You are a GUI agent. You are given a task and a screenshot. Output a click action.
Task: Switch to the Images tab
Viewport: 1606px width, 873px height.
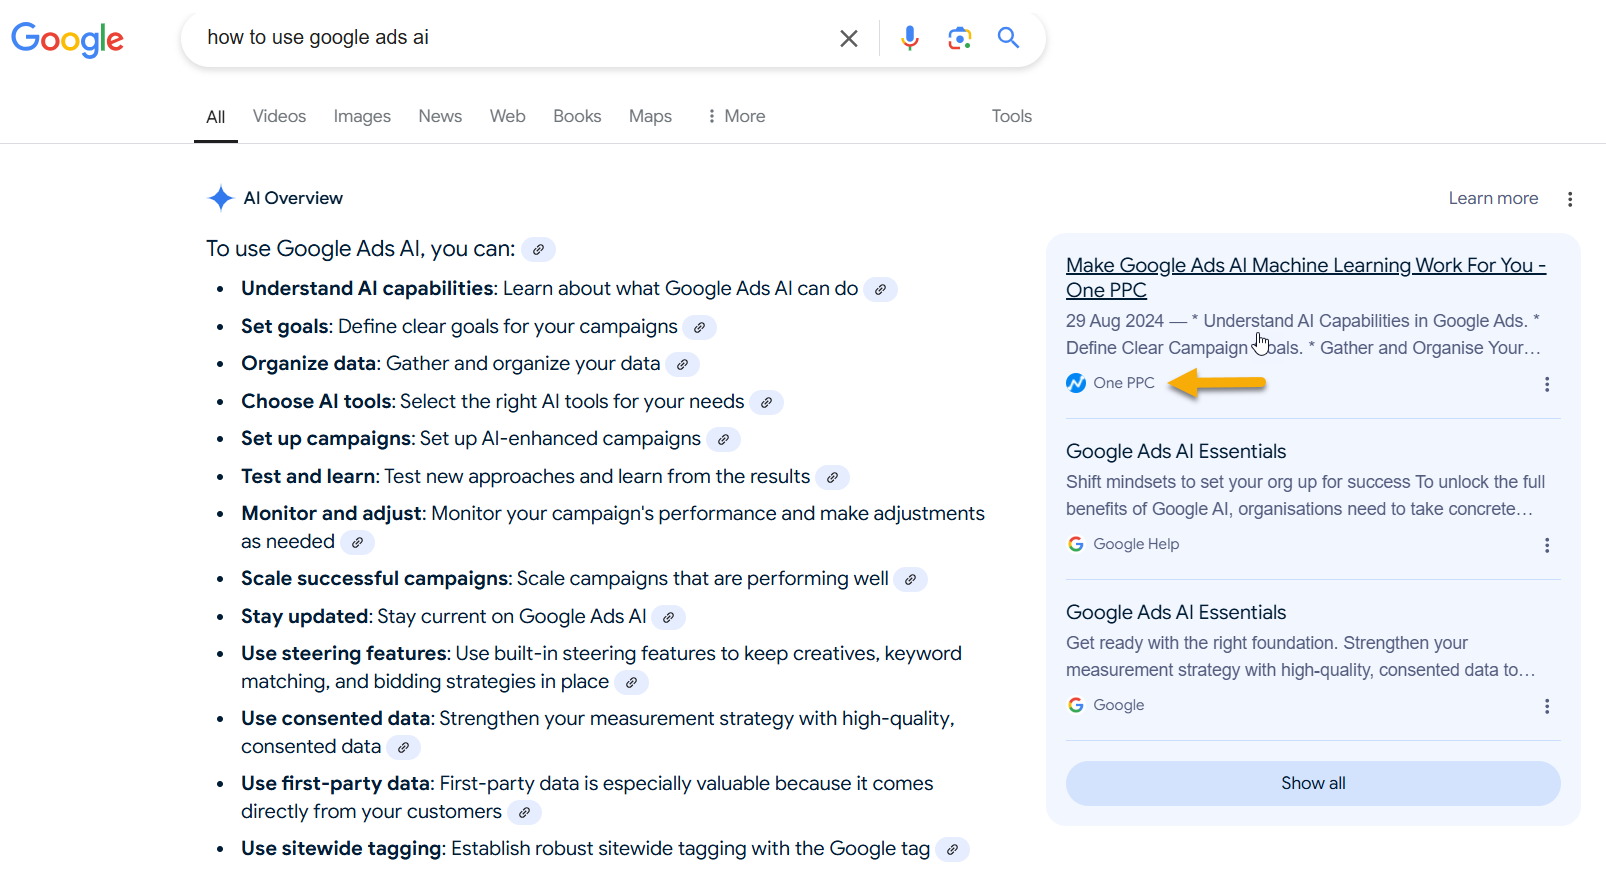[362, 116]
